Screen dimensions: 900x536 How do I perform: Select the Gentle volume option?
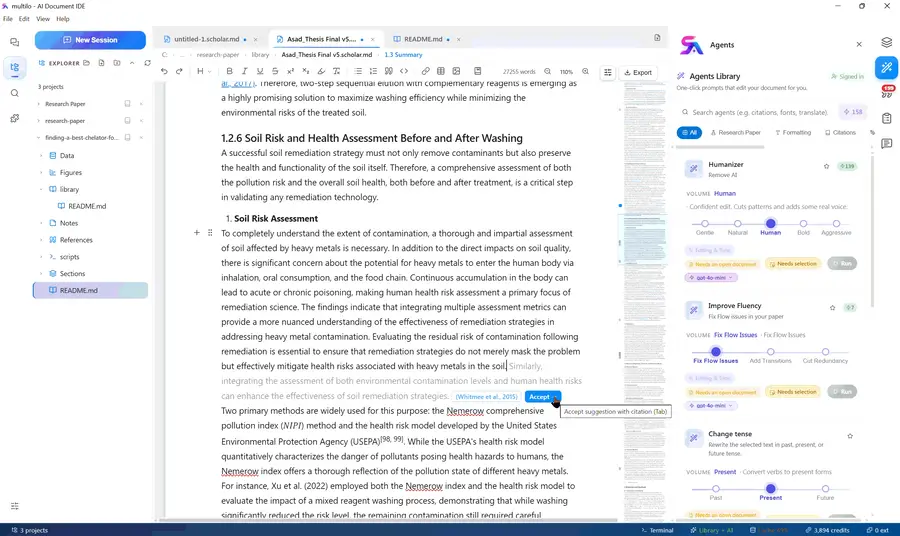[x=705, y=224]
